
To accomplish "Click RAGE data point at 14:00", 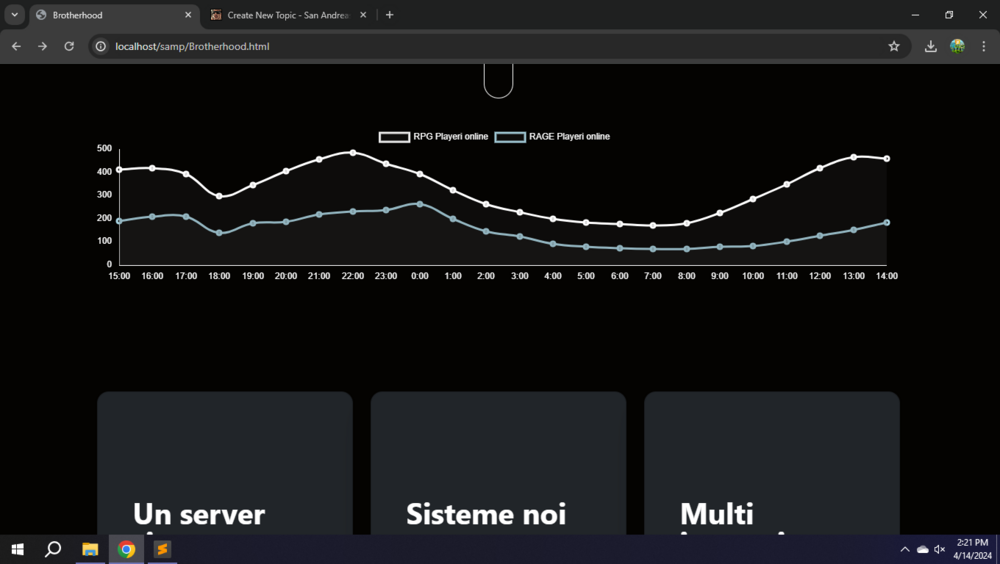I will pyautogui.click(x=887, y=223).
